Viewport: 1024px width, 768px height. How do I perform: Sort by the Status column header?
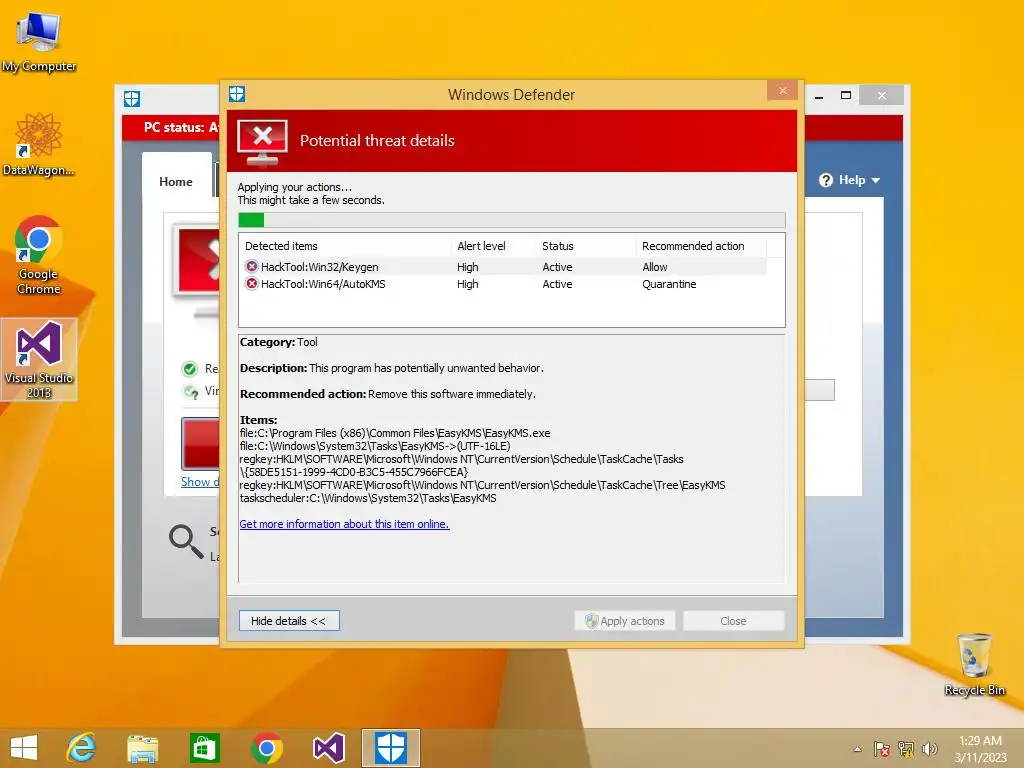coord(586,246)
